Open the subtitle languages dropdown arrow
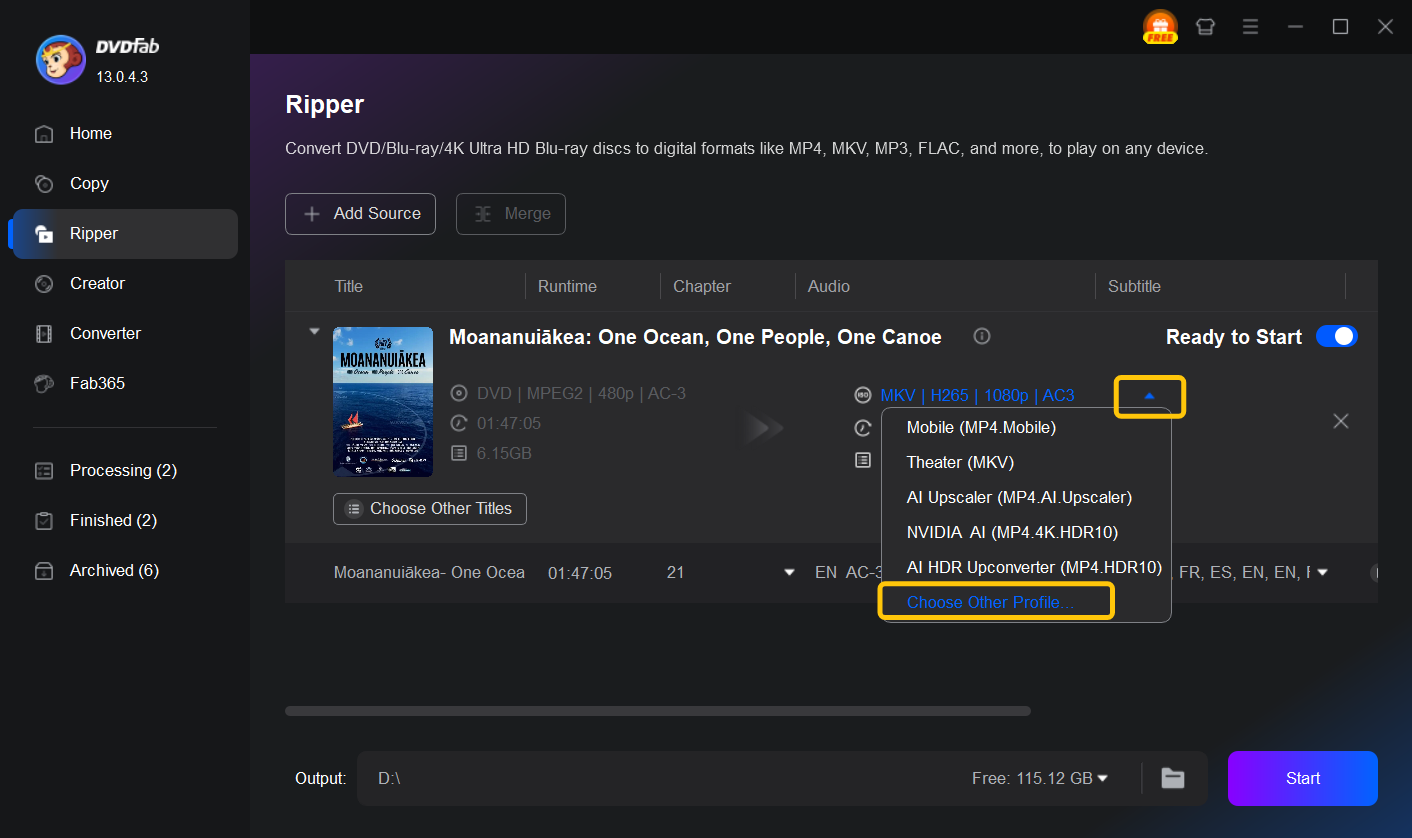 (1322, 573)
